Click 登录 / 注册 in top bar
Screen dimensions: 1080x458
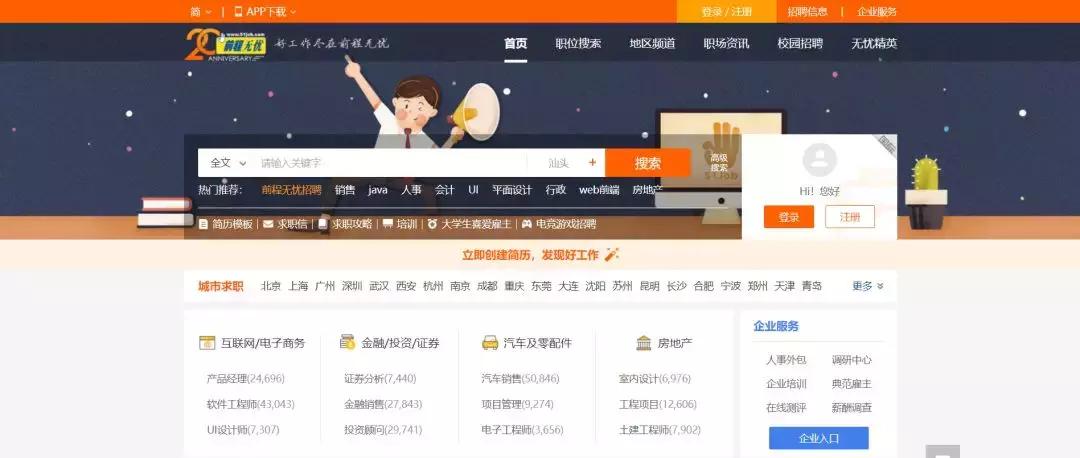tap(727, 12)
